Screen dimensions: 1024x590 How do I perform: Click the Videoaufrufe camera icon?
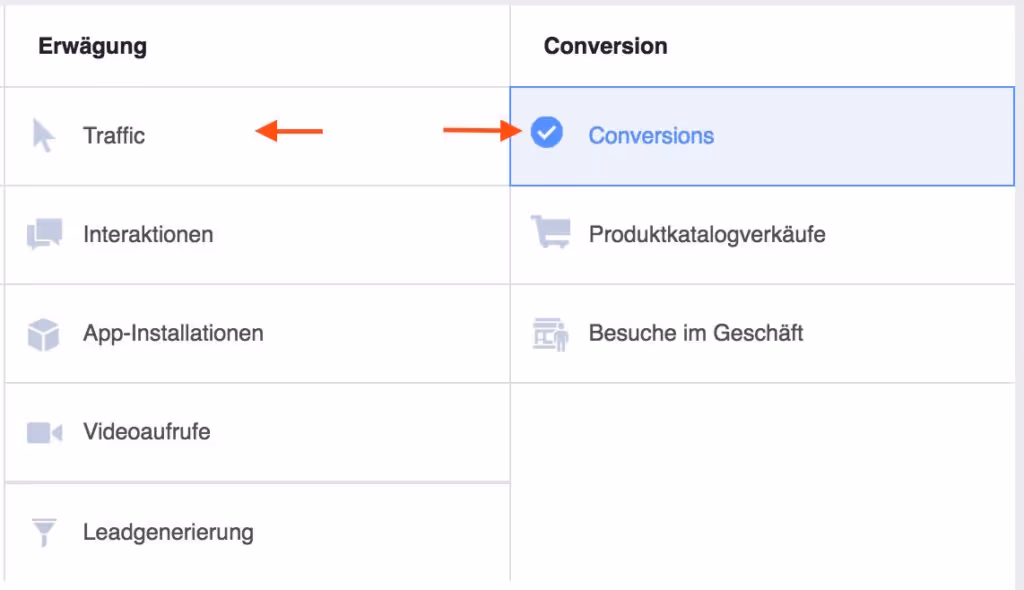[x=44, y=433]
